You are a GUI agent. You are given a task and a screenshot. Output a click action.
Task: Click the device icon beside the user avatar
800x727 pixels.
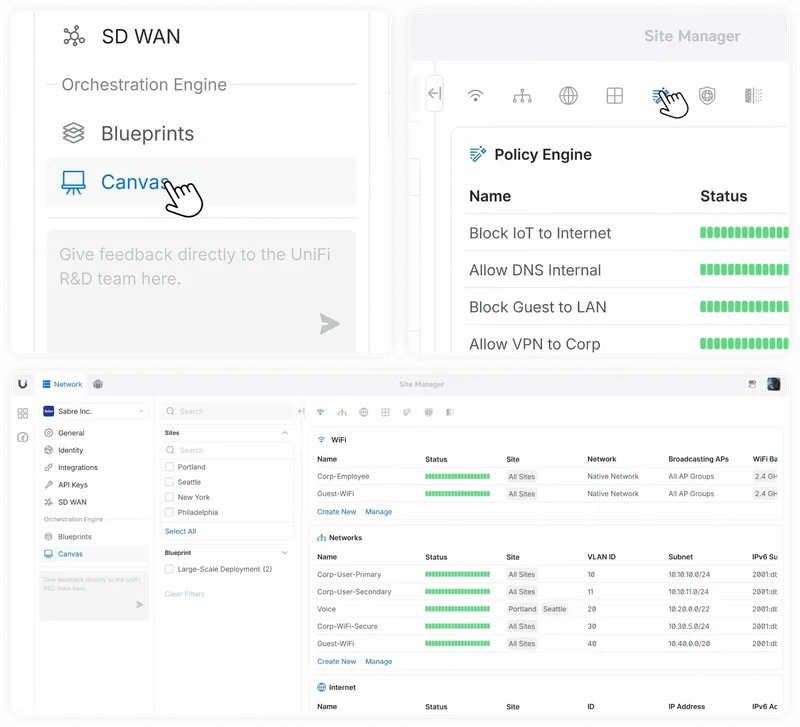pyautogui.click(x=752, y=384)
